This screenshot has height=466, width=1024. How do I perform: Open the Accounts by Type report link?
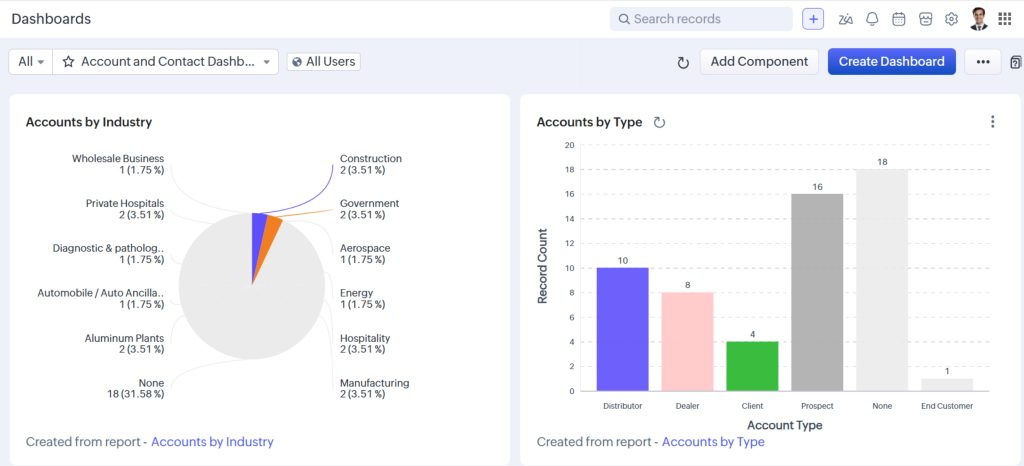713,442
